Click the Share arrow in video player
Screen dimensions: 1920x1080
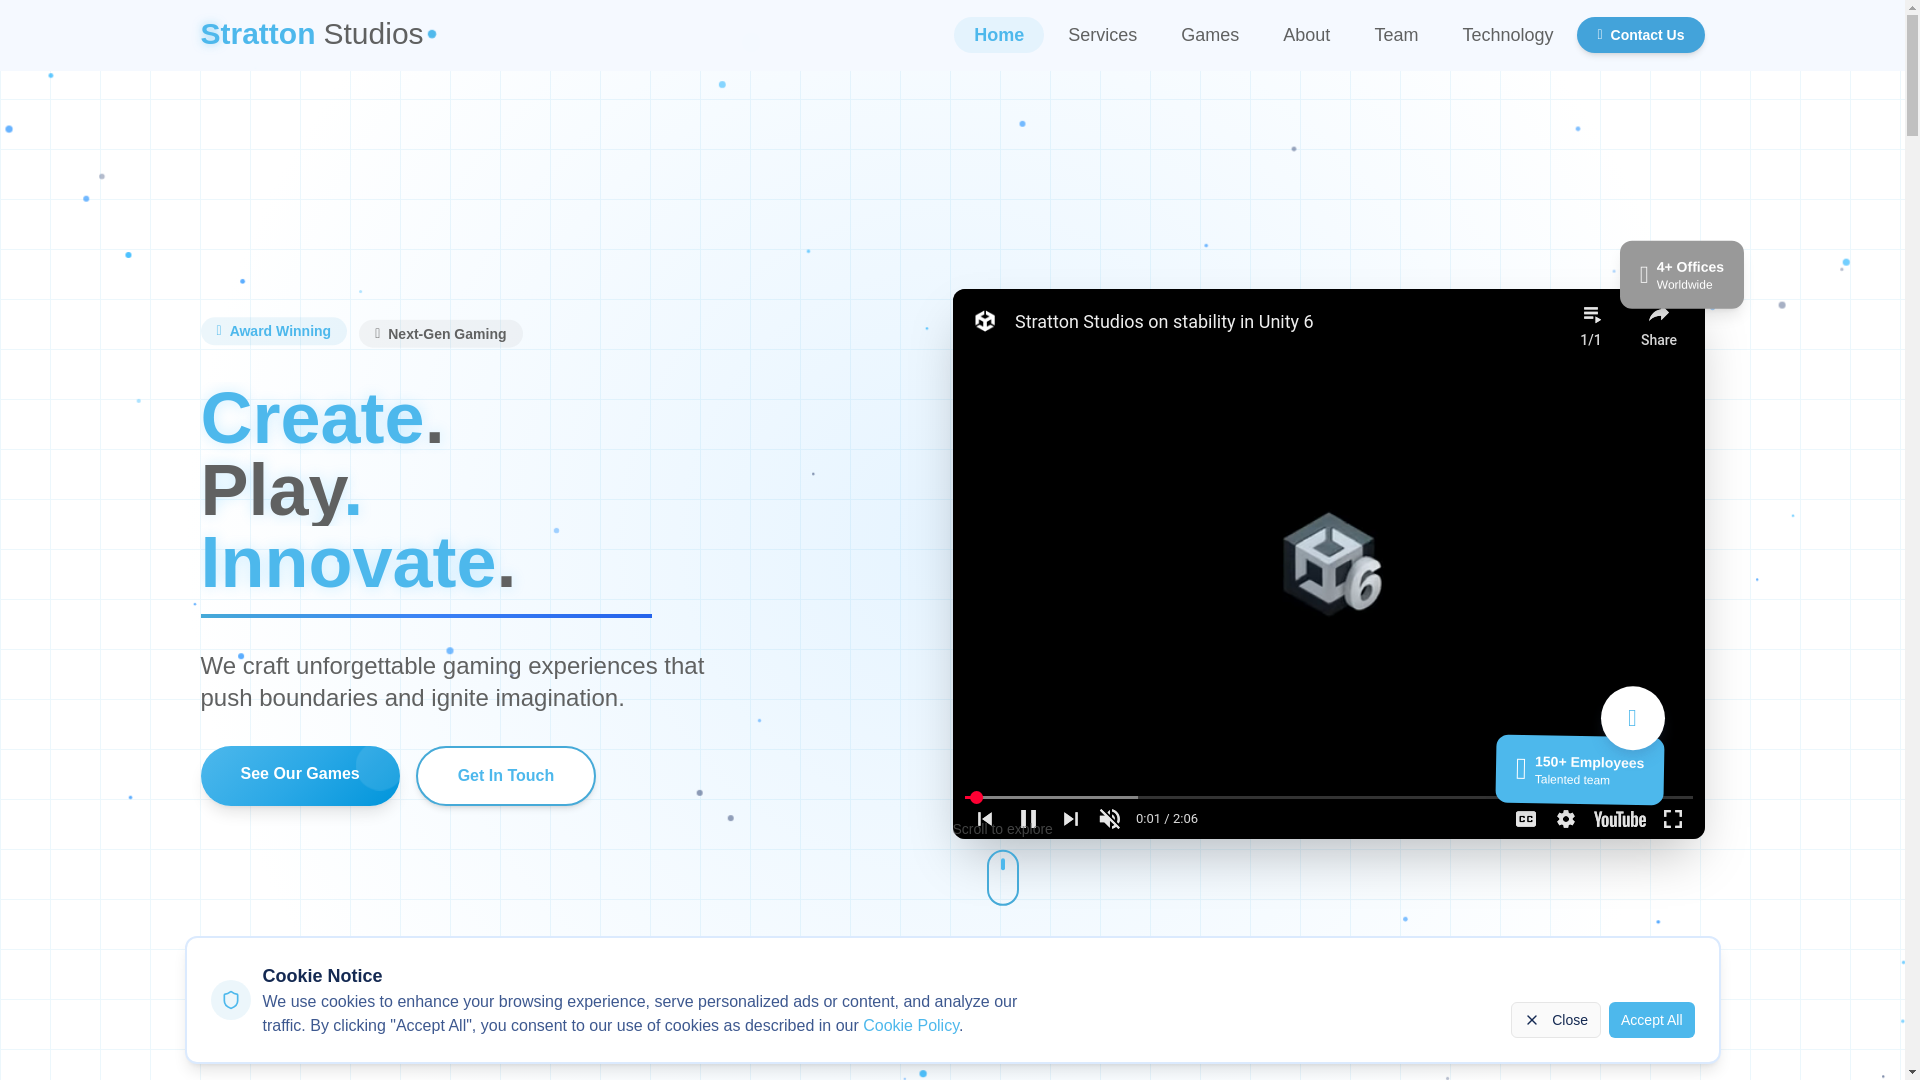[x=1658, y=315]
